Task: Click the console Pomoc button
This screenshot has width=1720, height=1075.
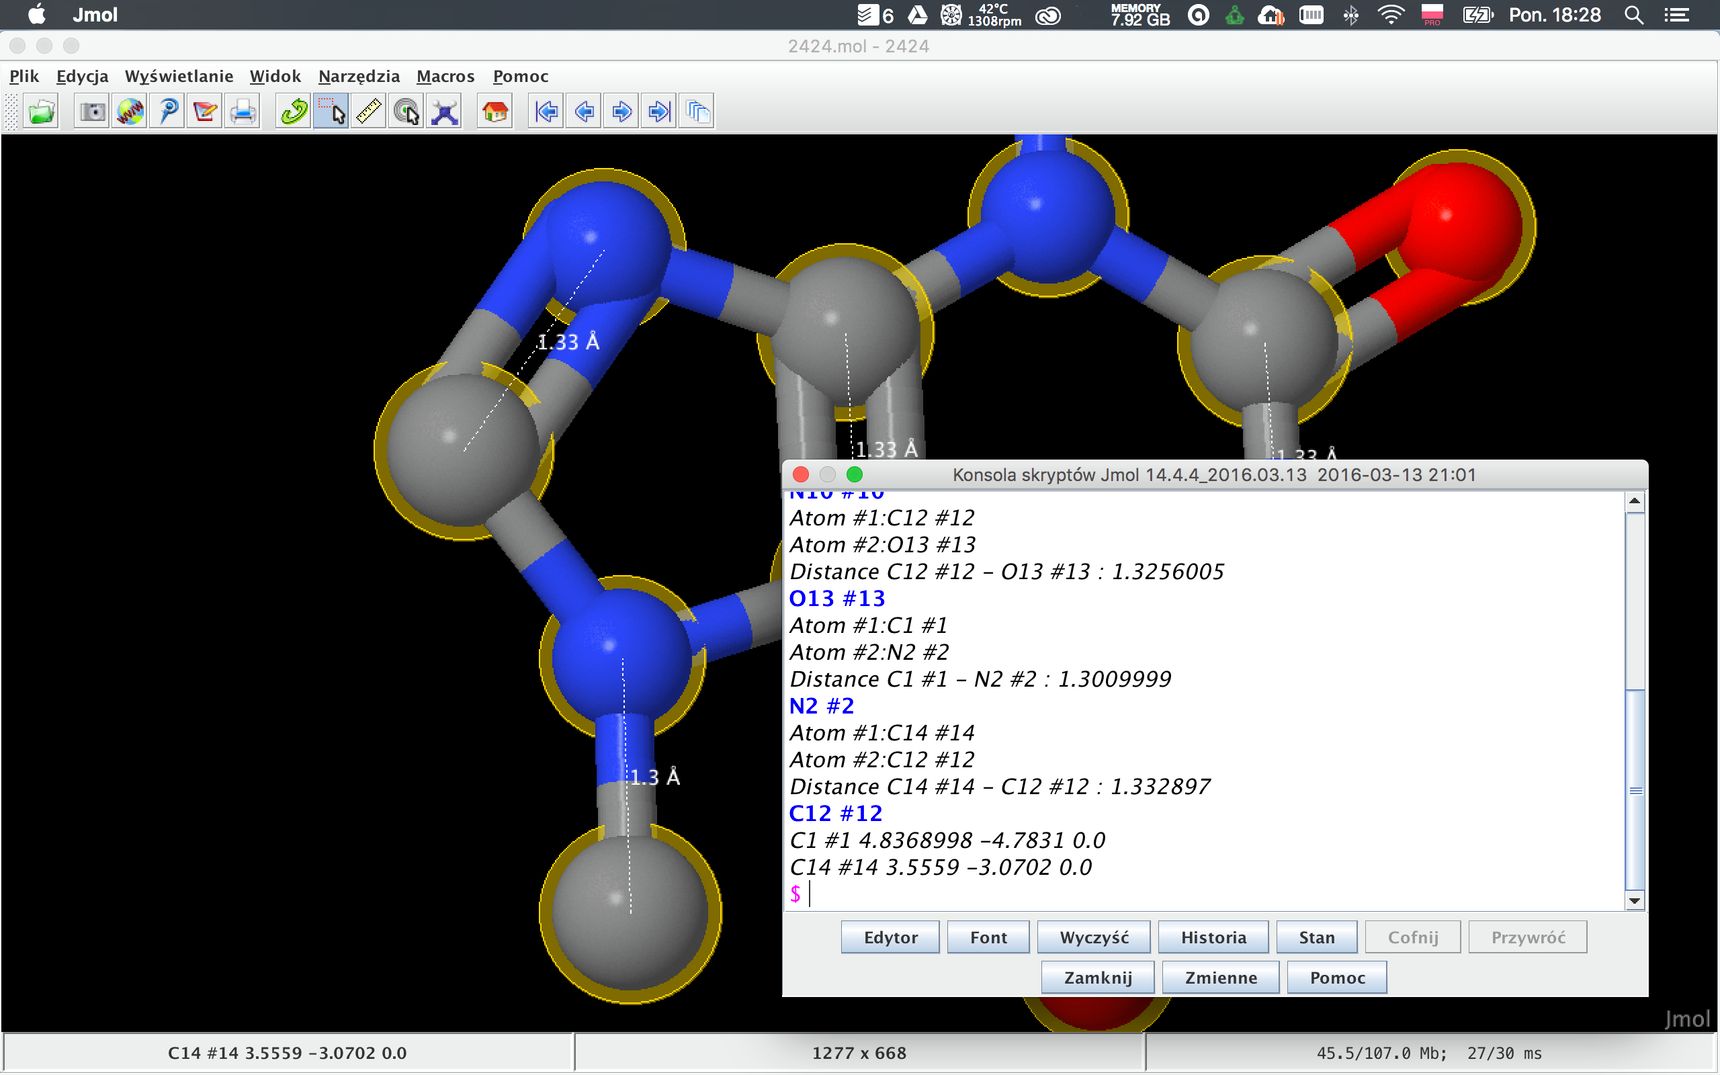Action: [x=1337, y=977]
